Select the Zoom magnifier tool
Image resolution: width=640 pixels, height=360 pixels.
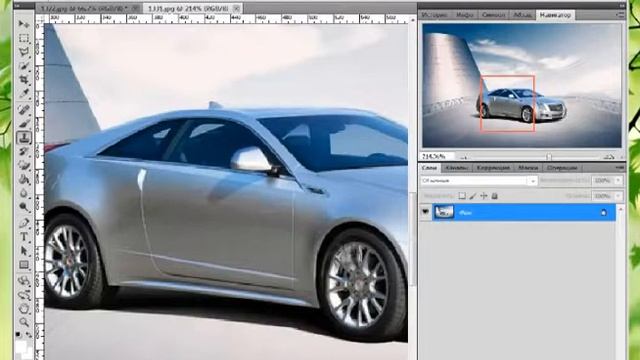pyautogui.click(x=24, y=322)
